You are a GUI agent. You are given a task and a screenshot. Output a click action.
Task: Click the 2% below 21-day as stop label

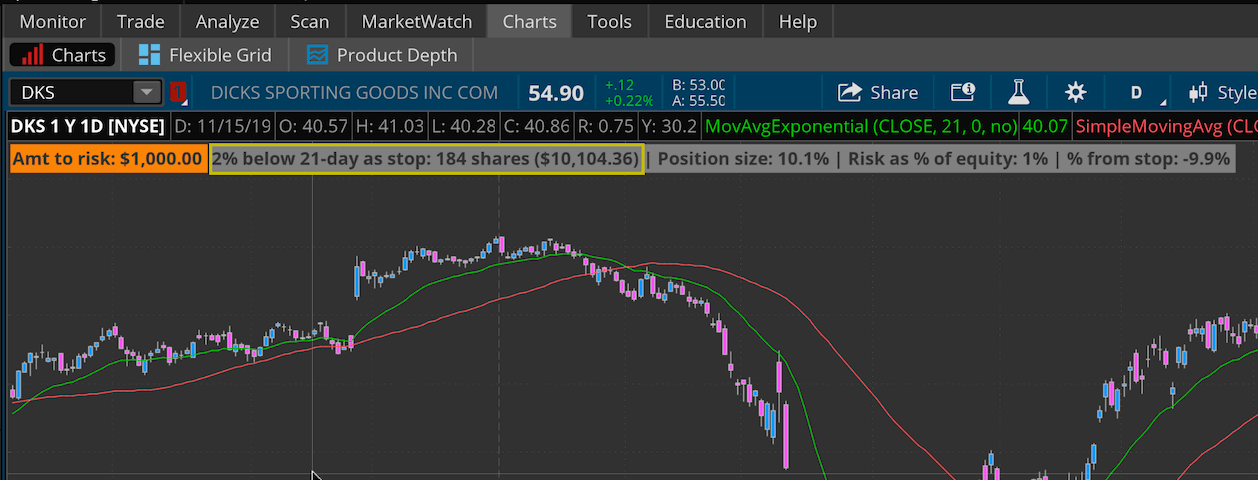pos(426,158)
